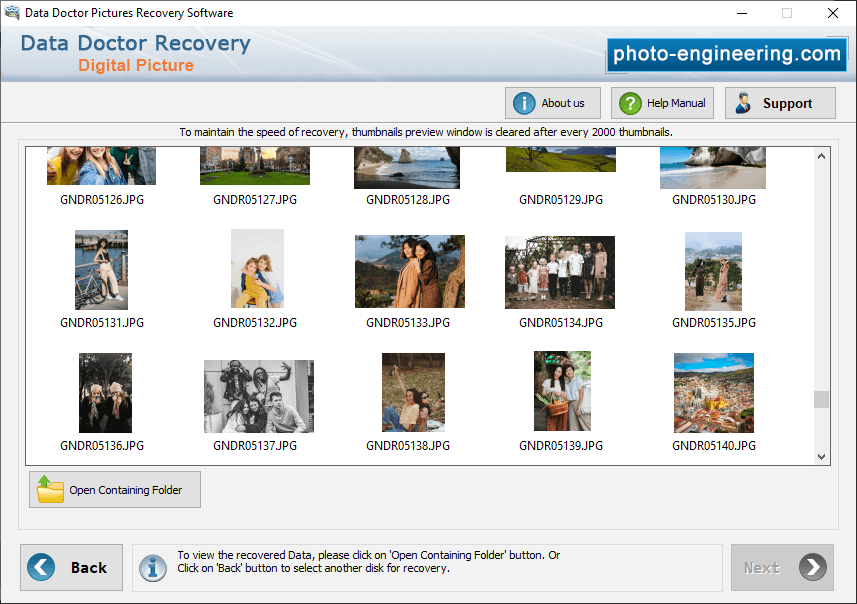
Task: Select thumbnail GNDR05128.JPG beach photo
Action: pyautogui.click(x=407, y=168)
